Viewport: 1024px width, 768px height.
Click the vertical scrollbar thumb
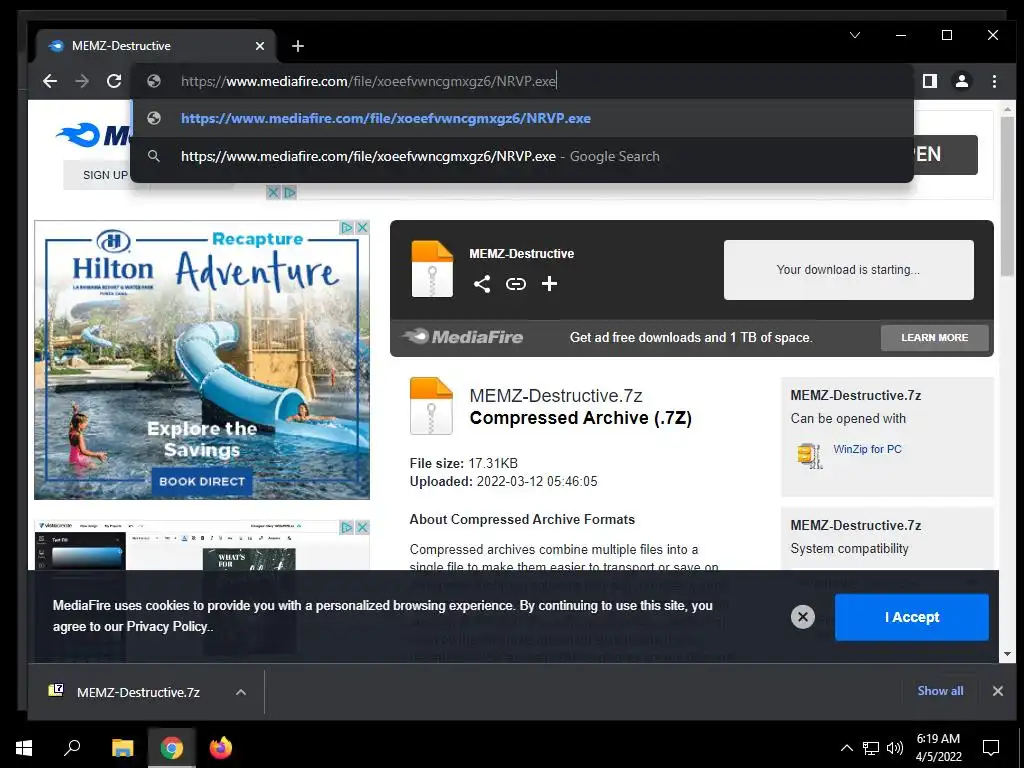[x=1006, y=199]
